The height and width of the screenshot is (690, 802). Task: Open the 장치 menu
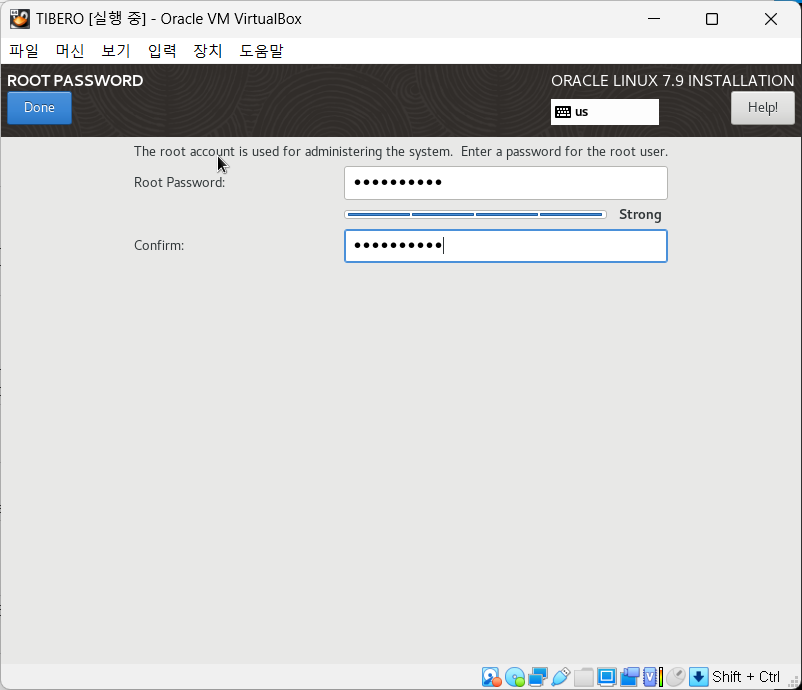[x=208, y=51]
